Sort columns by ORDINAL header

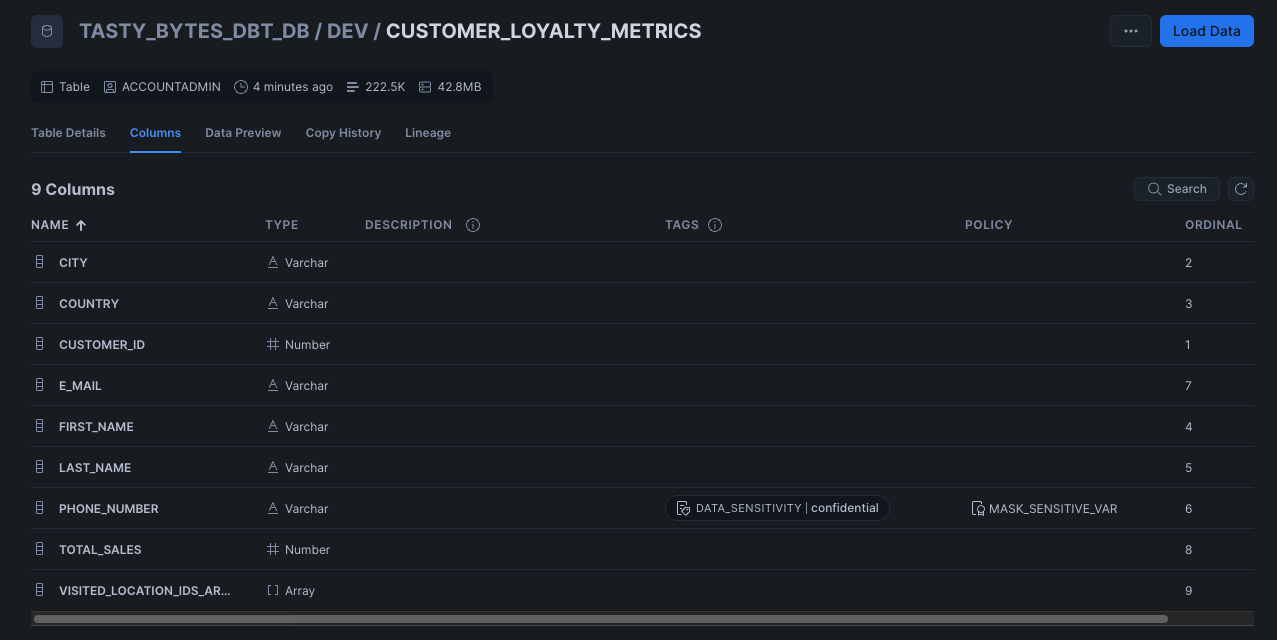pyautogui.click(x=1213, y=225)
